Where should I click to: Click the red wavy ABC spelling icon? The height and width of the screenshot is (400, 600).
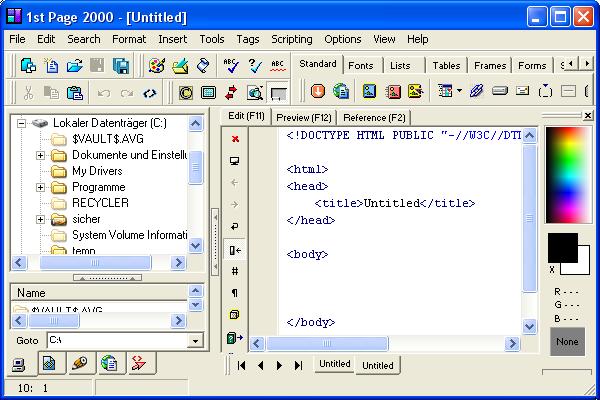click(277, 66)
